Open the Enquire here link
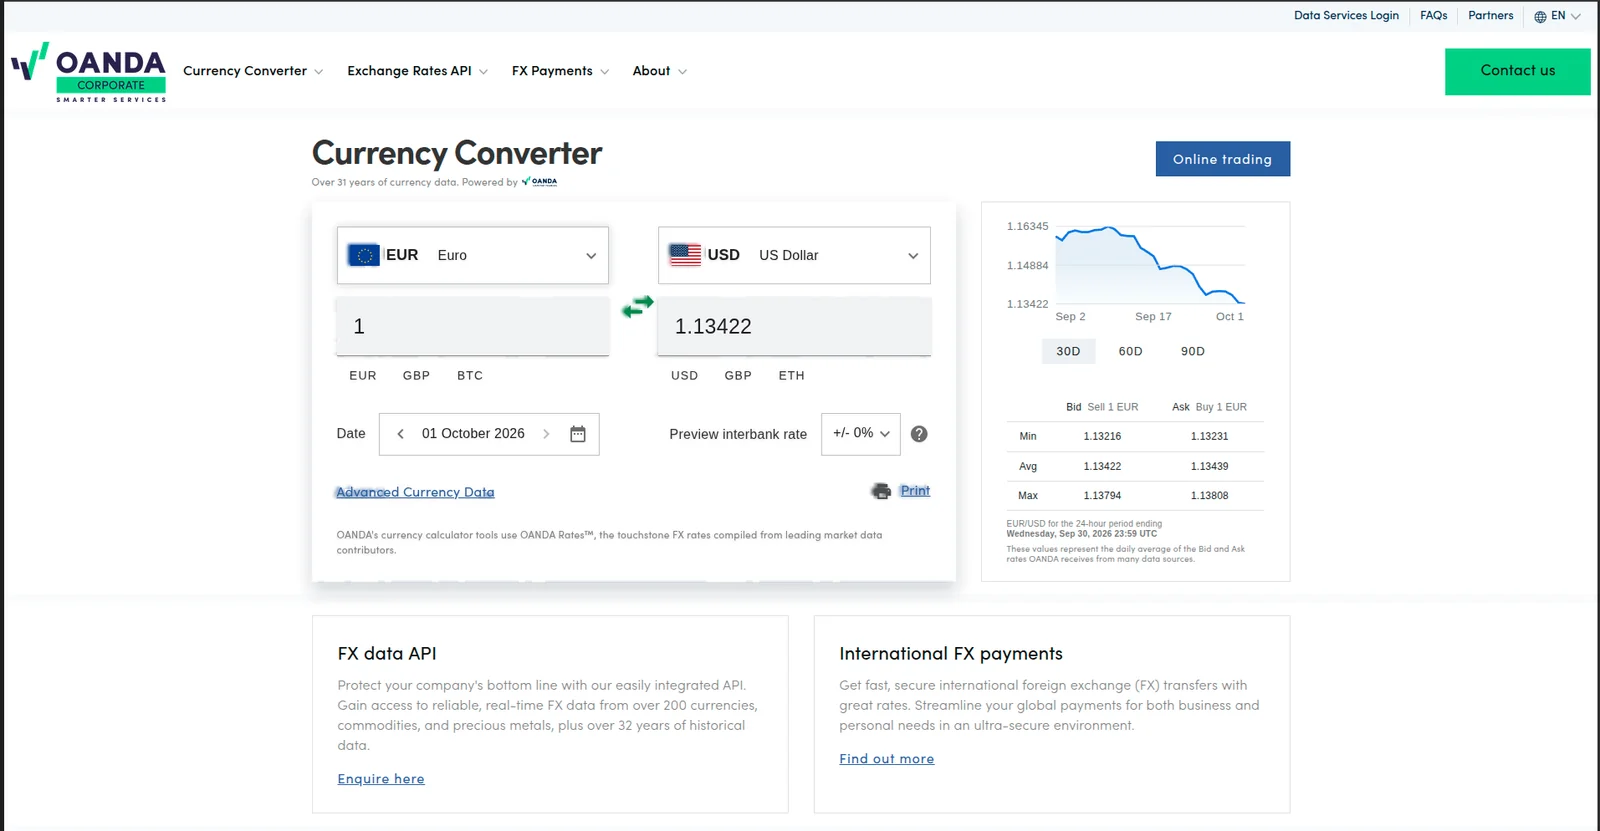 point(381,779)
